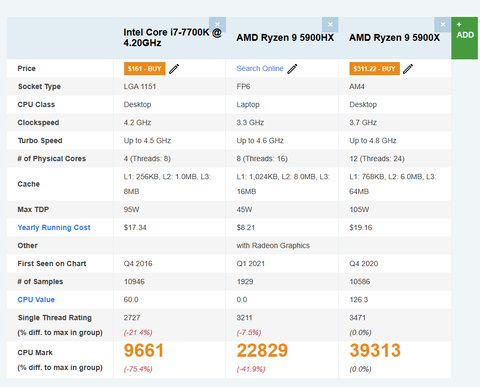
Task: Click the AM4 socket value
Action: point(357,86)
